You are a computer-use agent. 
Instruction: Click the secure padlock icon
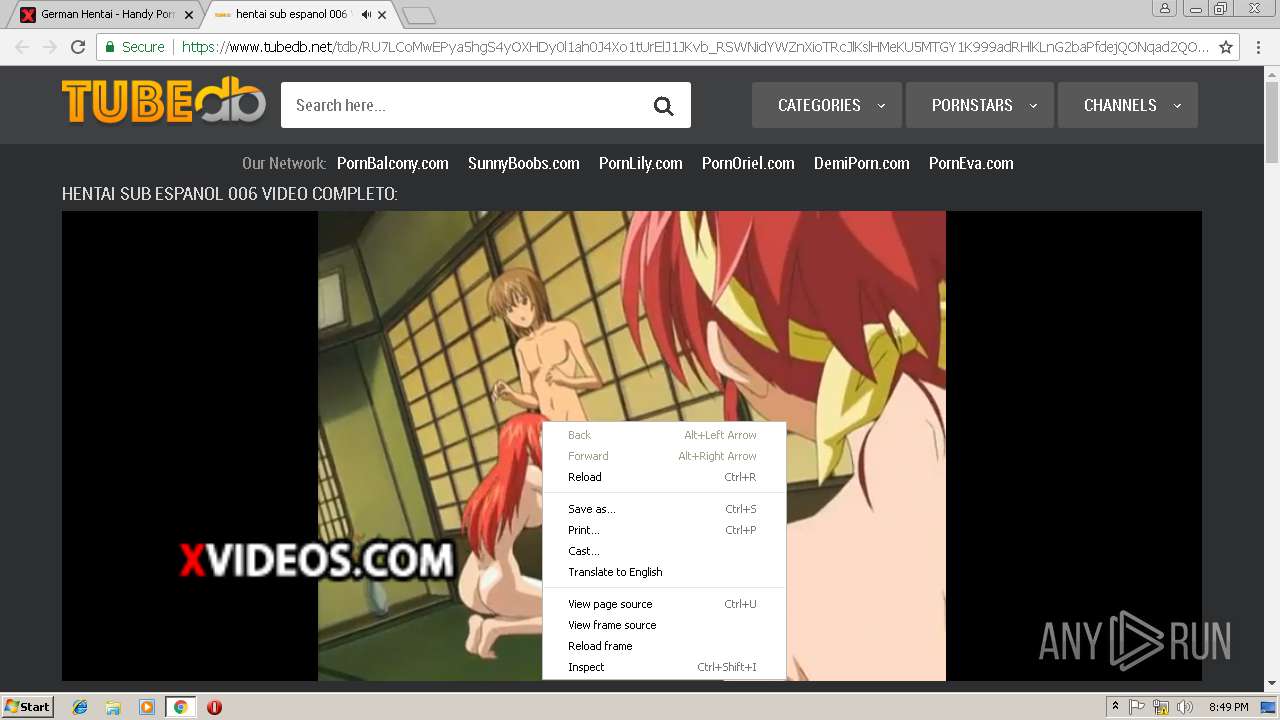(109, 47)
